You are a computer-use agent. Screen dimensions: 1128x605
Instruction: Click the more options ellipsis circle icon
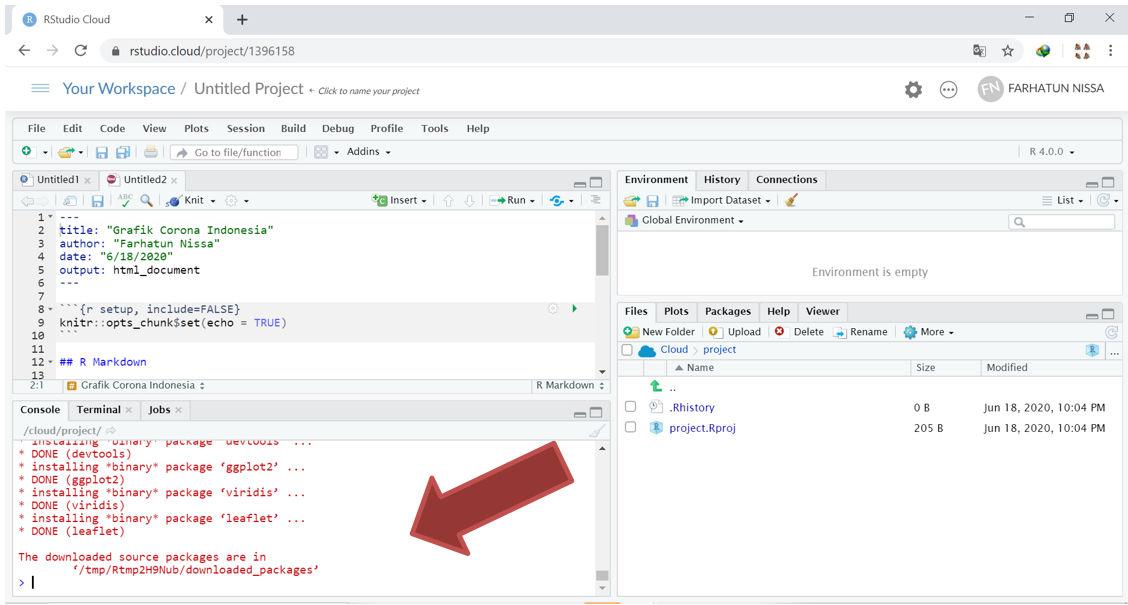pos(948,90)
